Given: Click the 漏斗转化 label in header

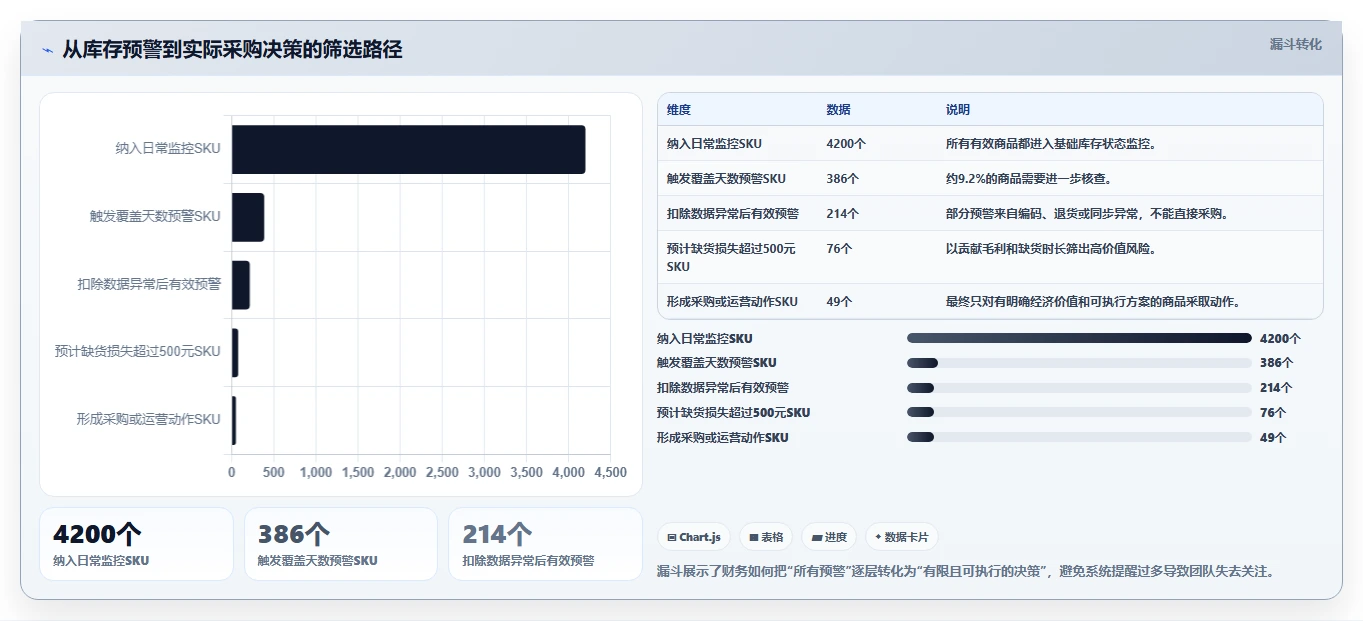Looking at the screenshot, I should pos(1296,45).
